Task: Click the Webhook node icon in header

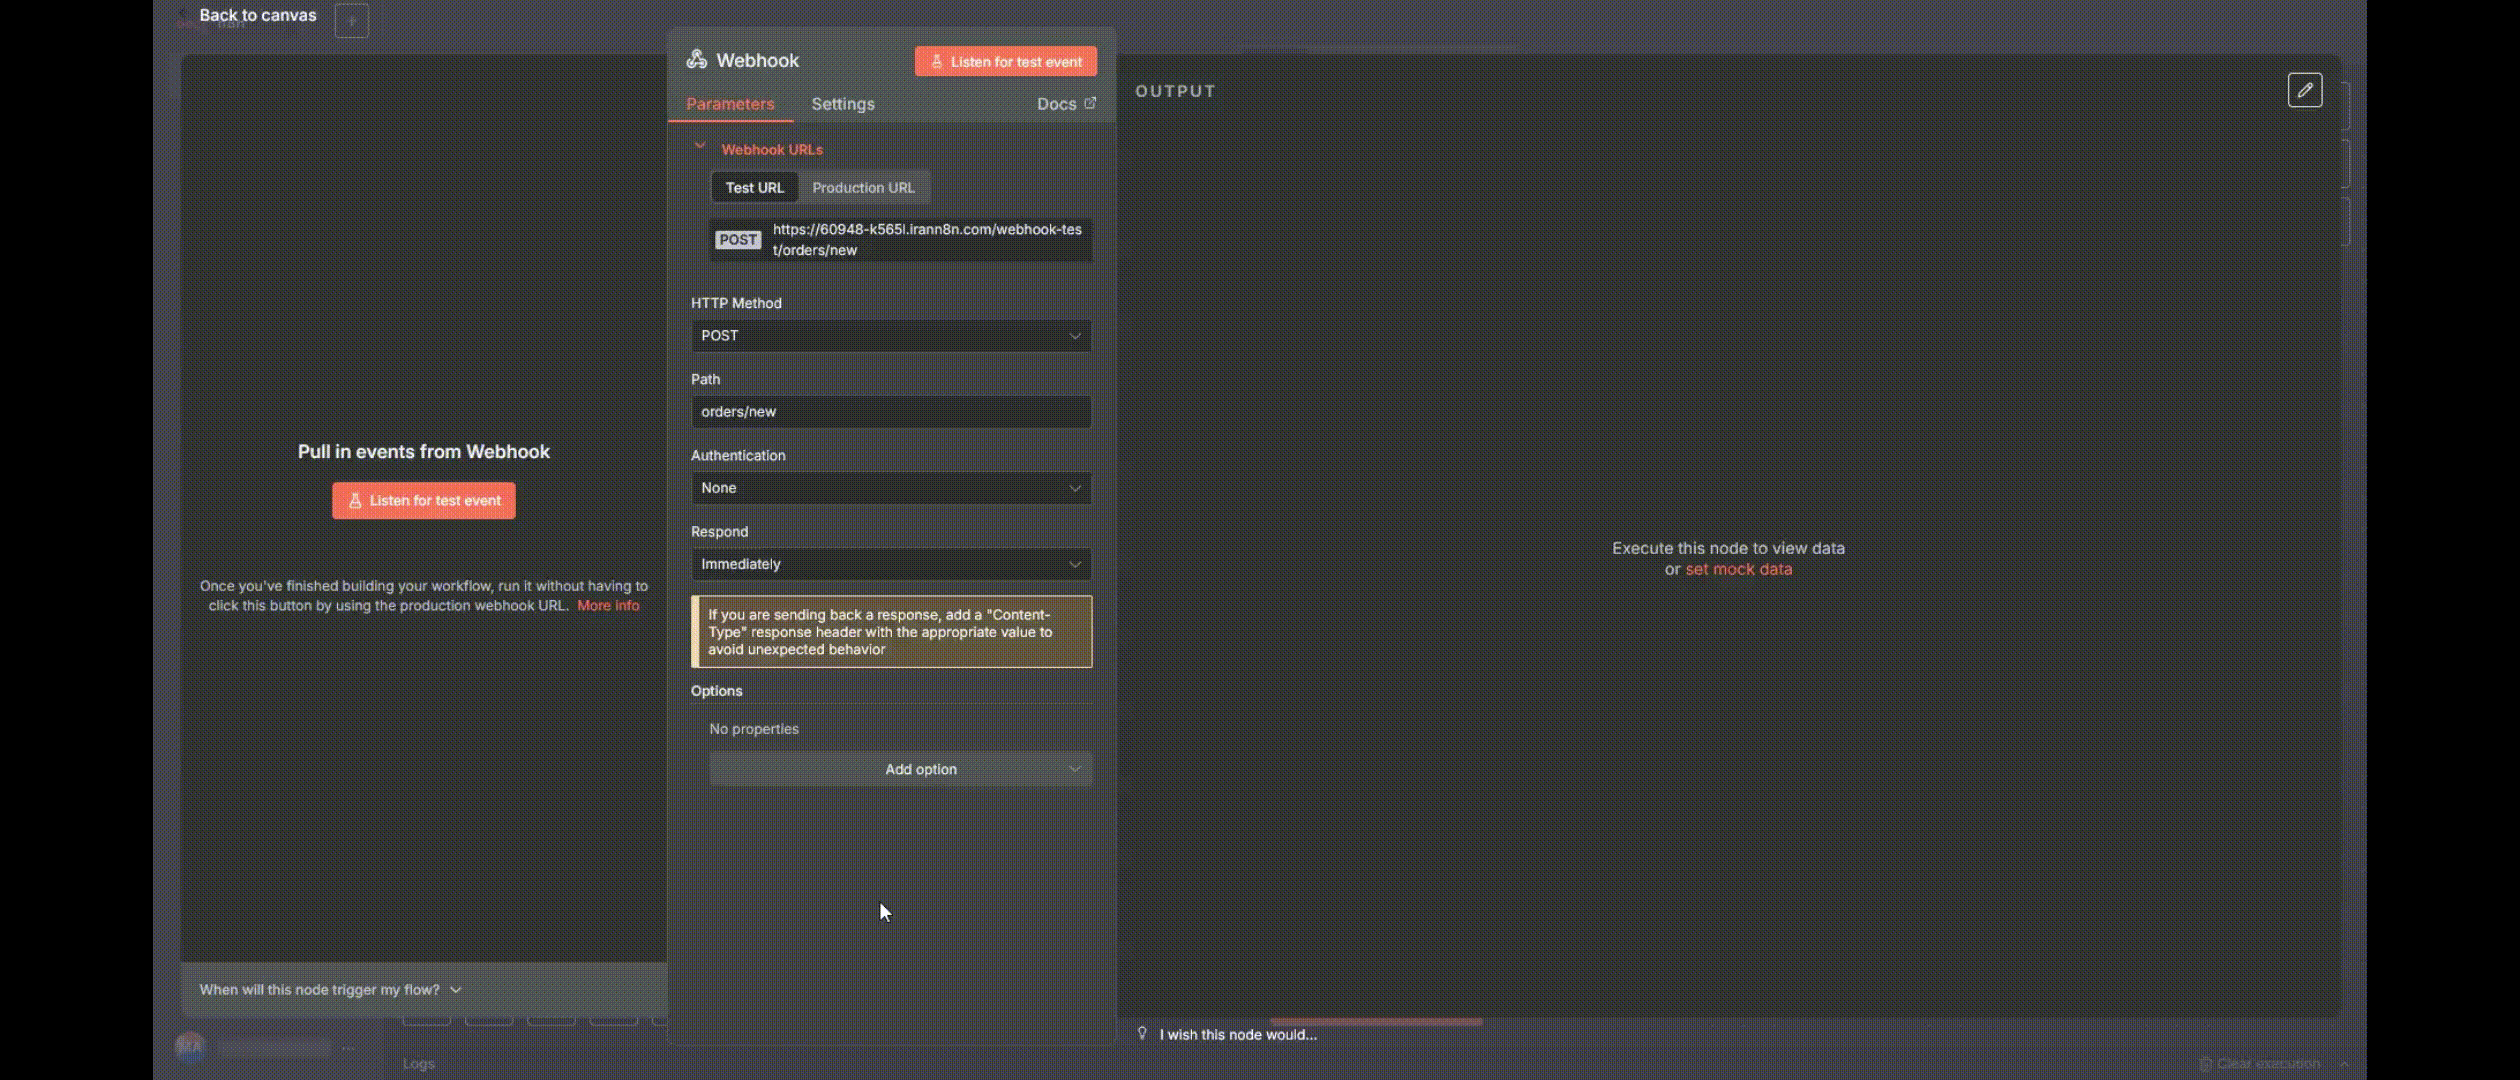Action: [x=697, y=60]
